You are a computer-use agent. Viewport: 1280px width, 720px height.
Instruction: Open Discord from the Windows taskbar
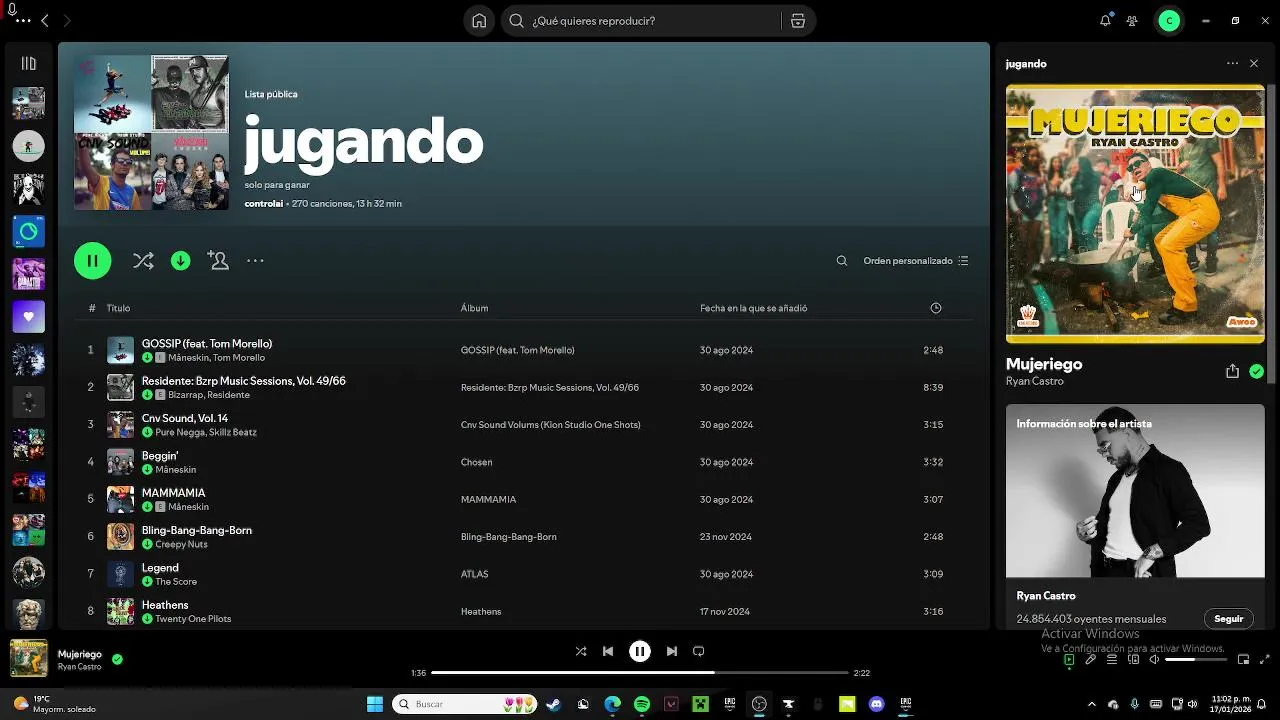click(877, 704)
